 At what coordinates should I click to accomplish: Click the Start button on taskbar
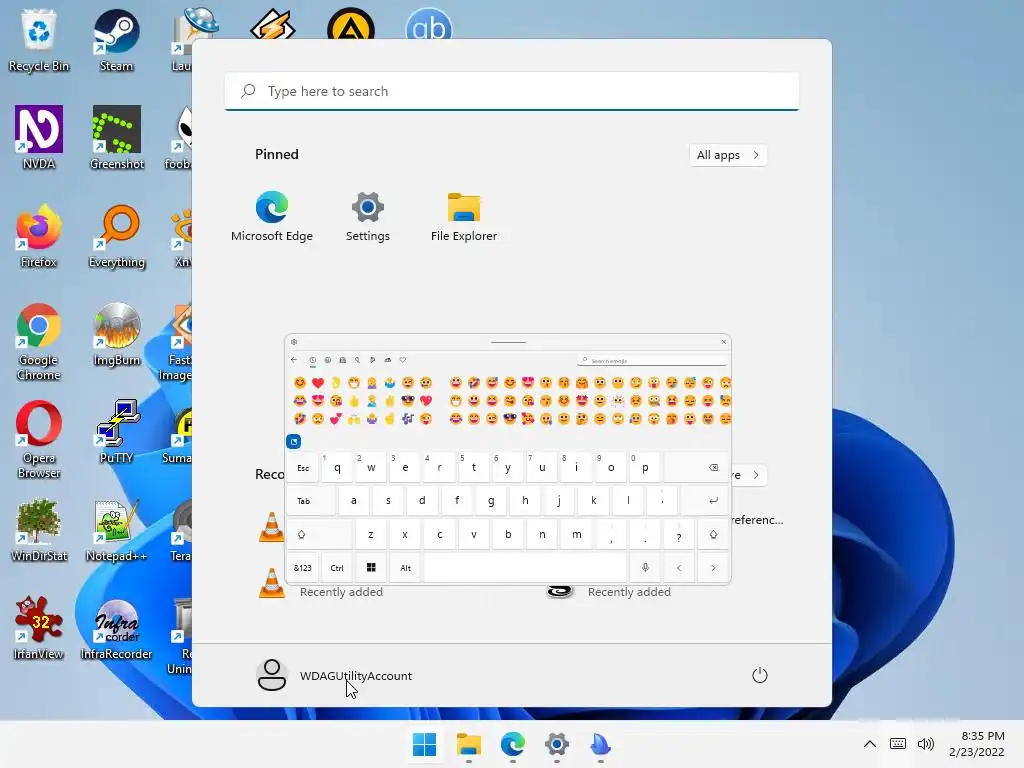click(x=424, y=744)
